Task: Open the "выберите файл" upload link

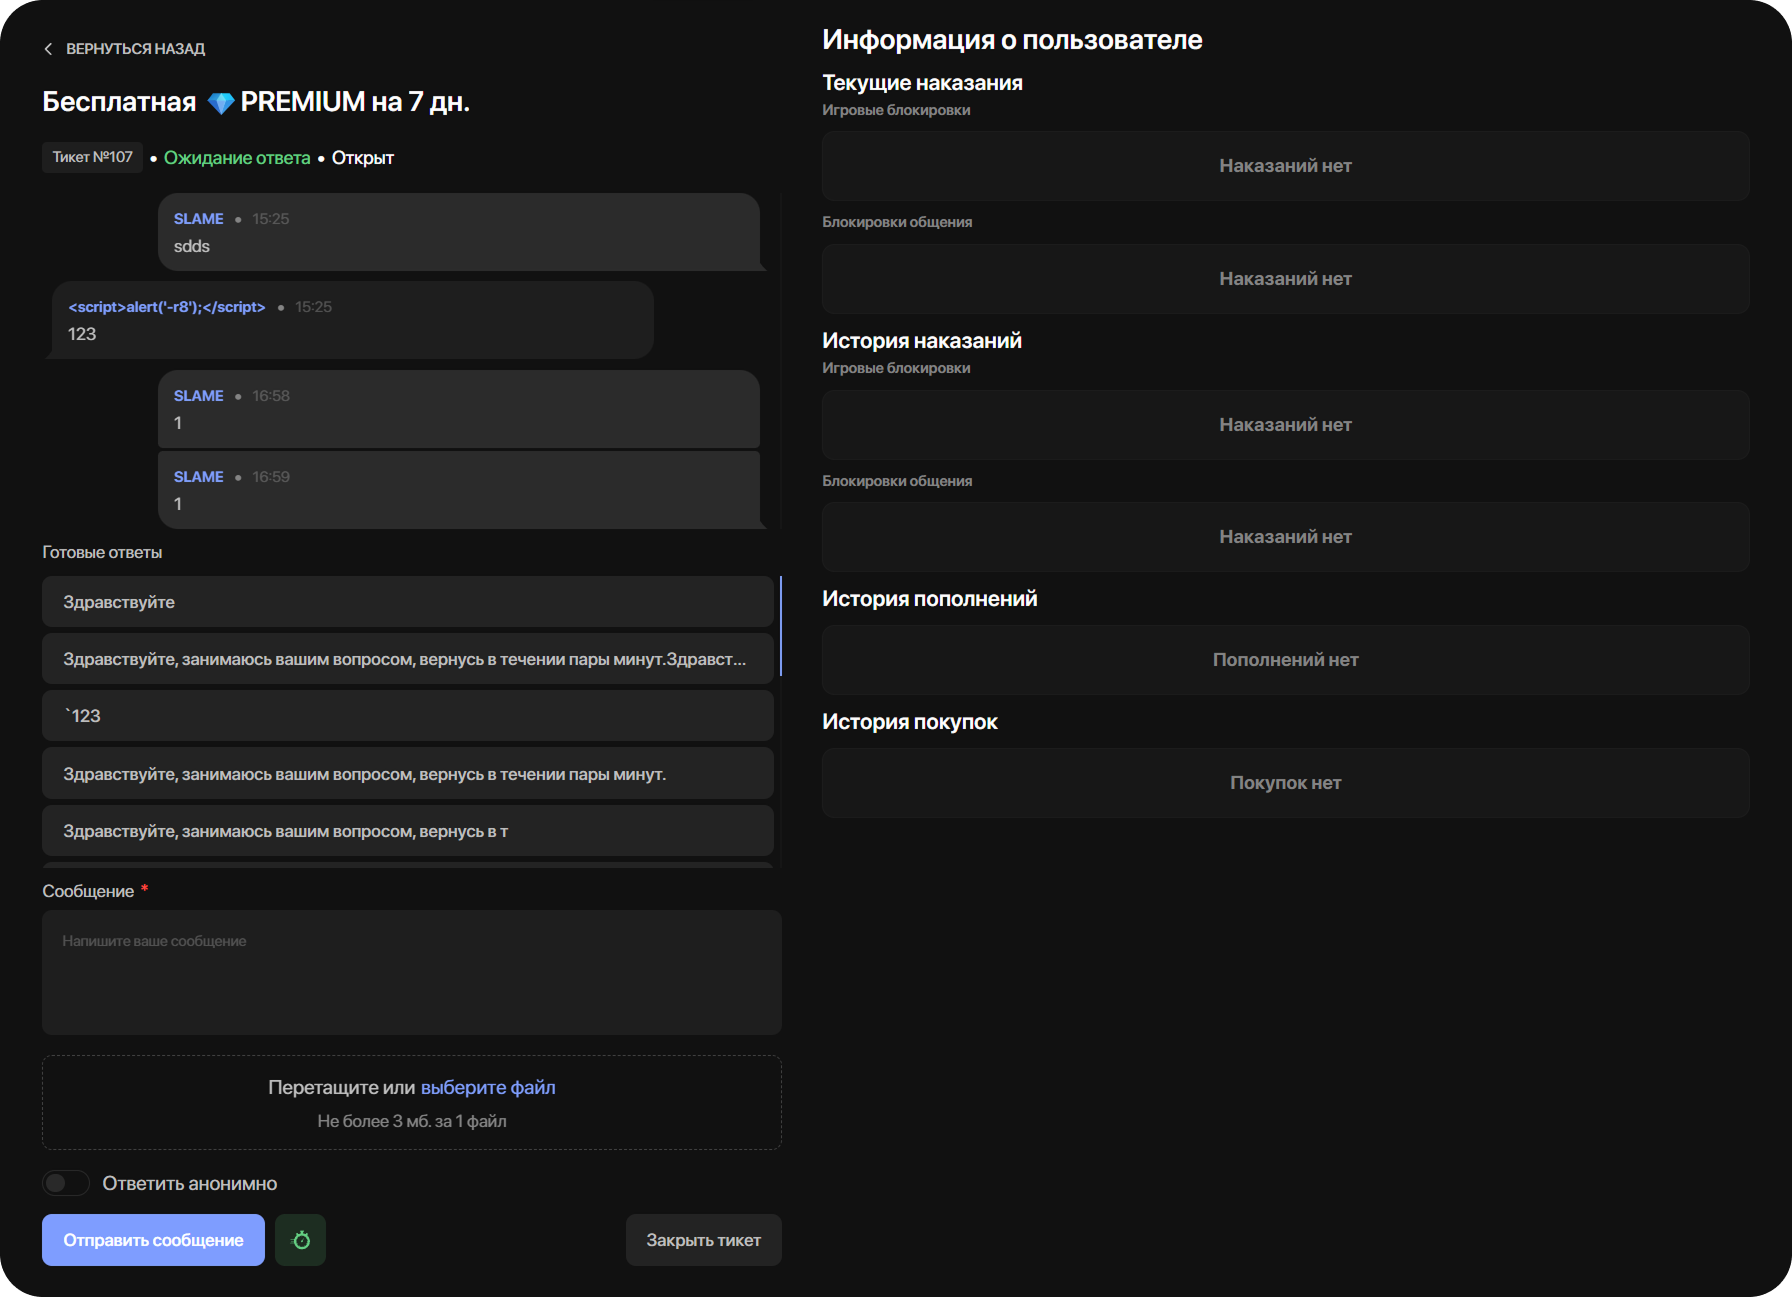Action: (x=488, y=1087)
